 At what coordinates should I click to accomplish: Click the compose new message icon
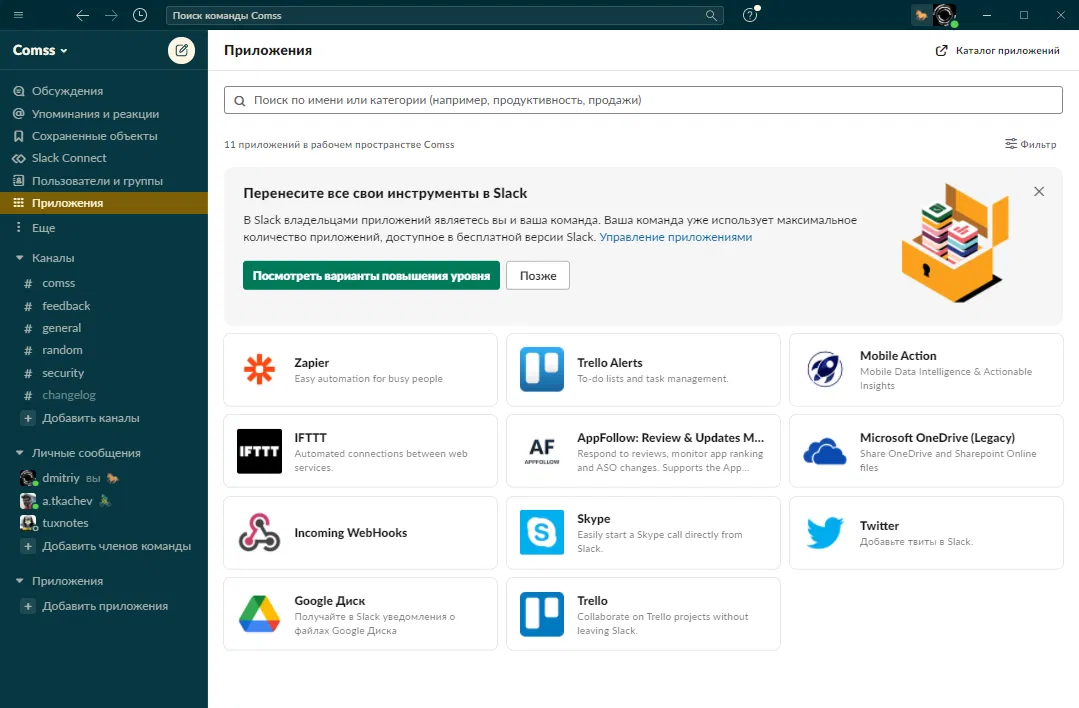(x=181, y=50)
